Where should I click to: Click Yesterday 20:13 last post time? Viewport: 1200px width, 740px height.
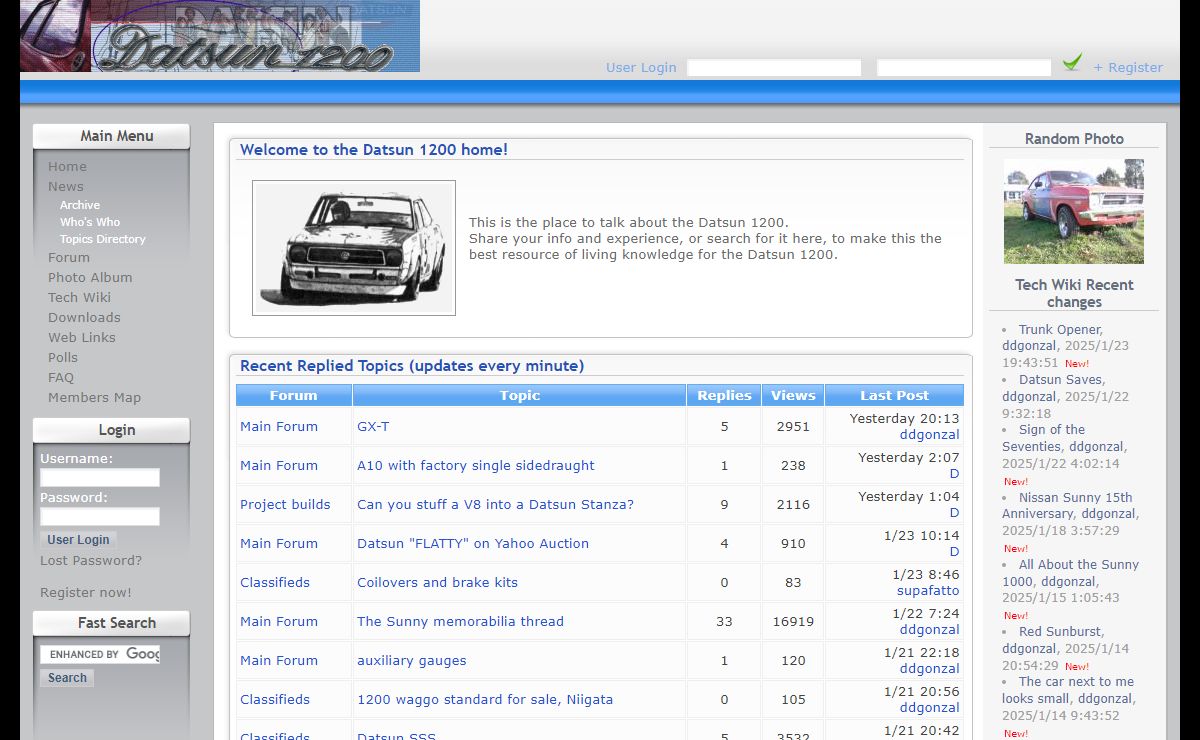904,419
